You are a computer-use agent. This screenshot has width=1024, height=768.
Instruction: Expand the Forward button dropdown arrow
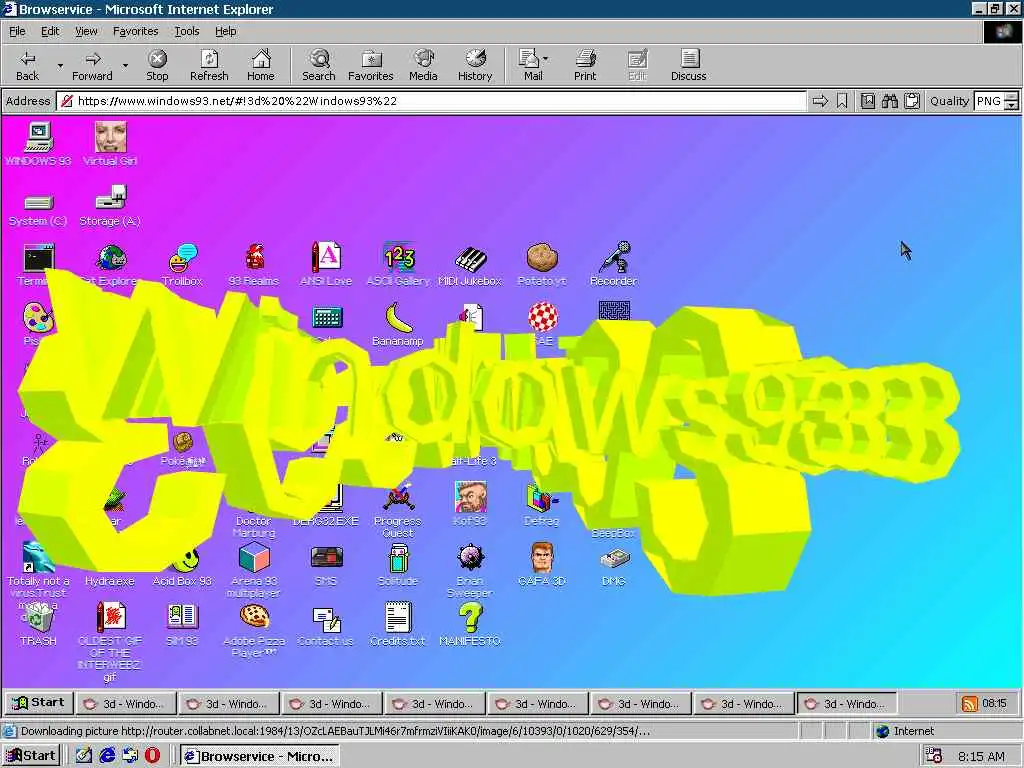click(125, 65)
